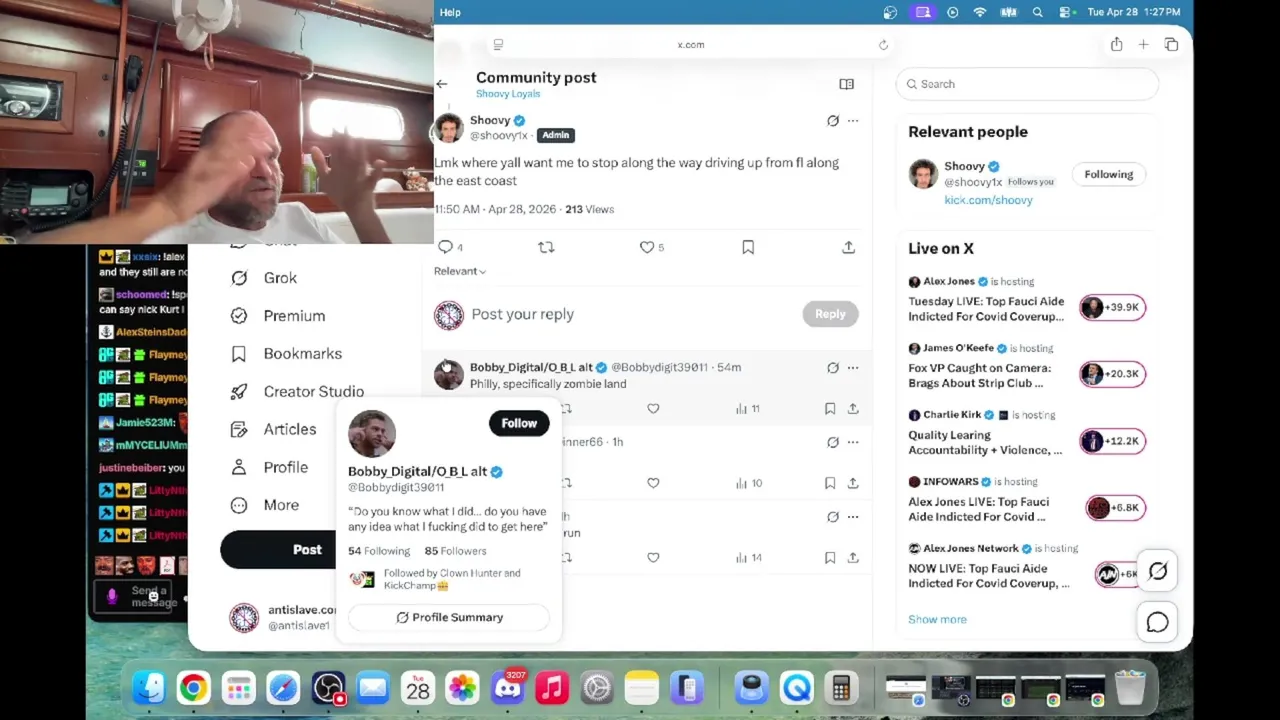
Task: Open Discord with the 3207 badge in the Dock
Action: point(507,688)
